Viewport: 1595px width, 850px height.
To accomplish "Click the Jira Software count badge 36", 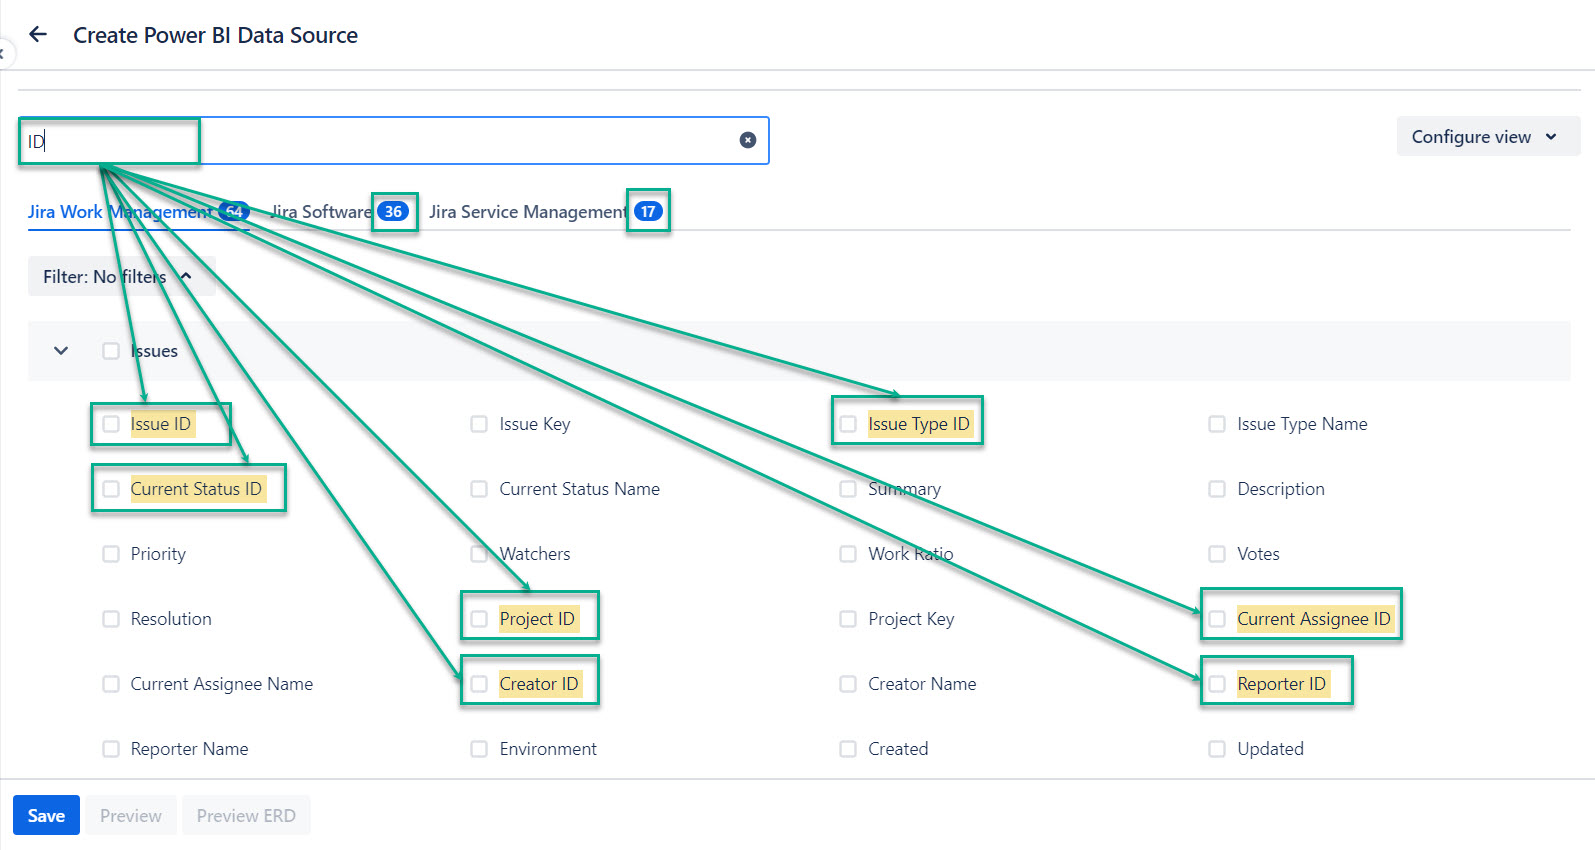I will point(393,212).
